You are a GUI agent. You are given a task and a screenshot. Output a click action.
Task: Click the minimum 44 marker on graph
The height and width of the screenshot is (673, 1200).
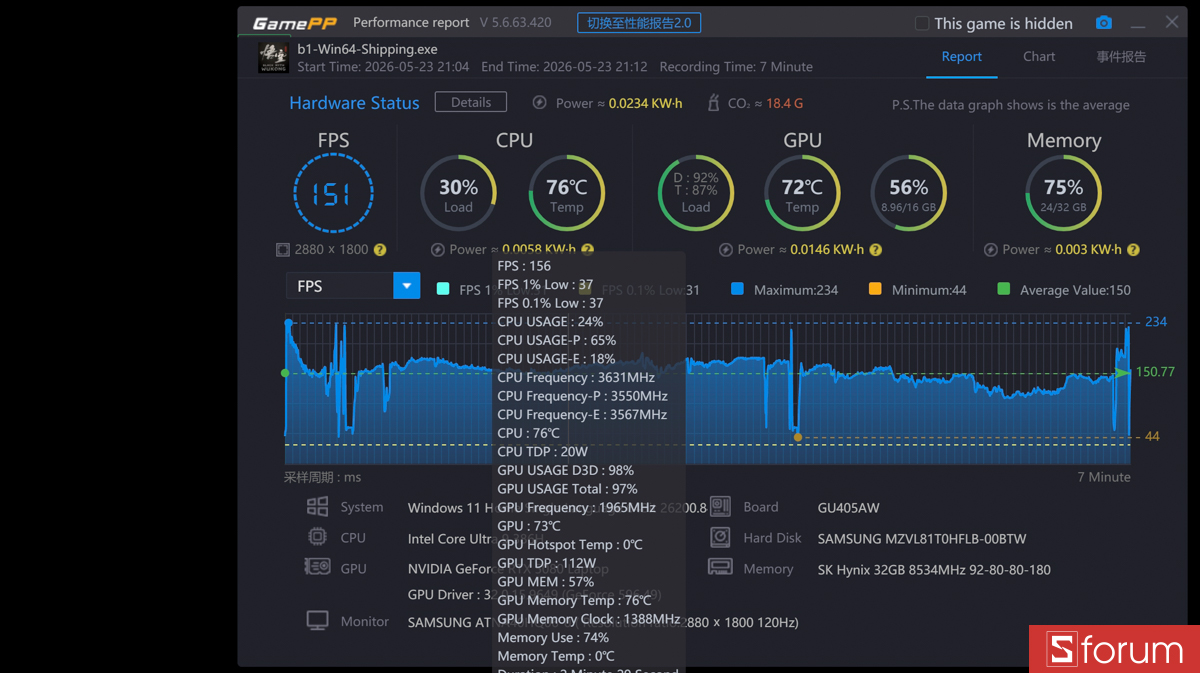[797, 437]
